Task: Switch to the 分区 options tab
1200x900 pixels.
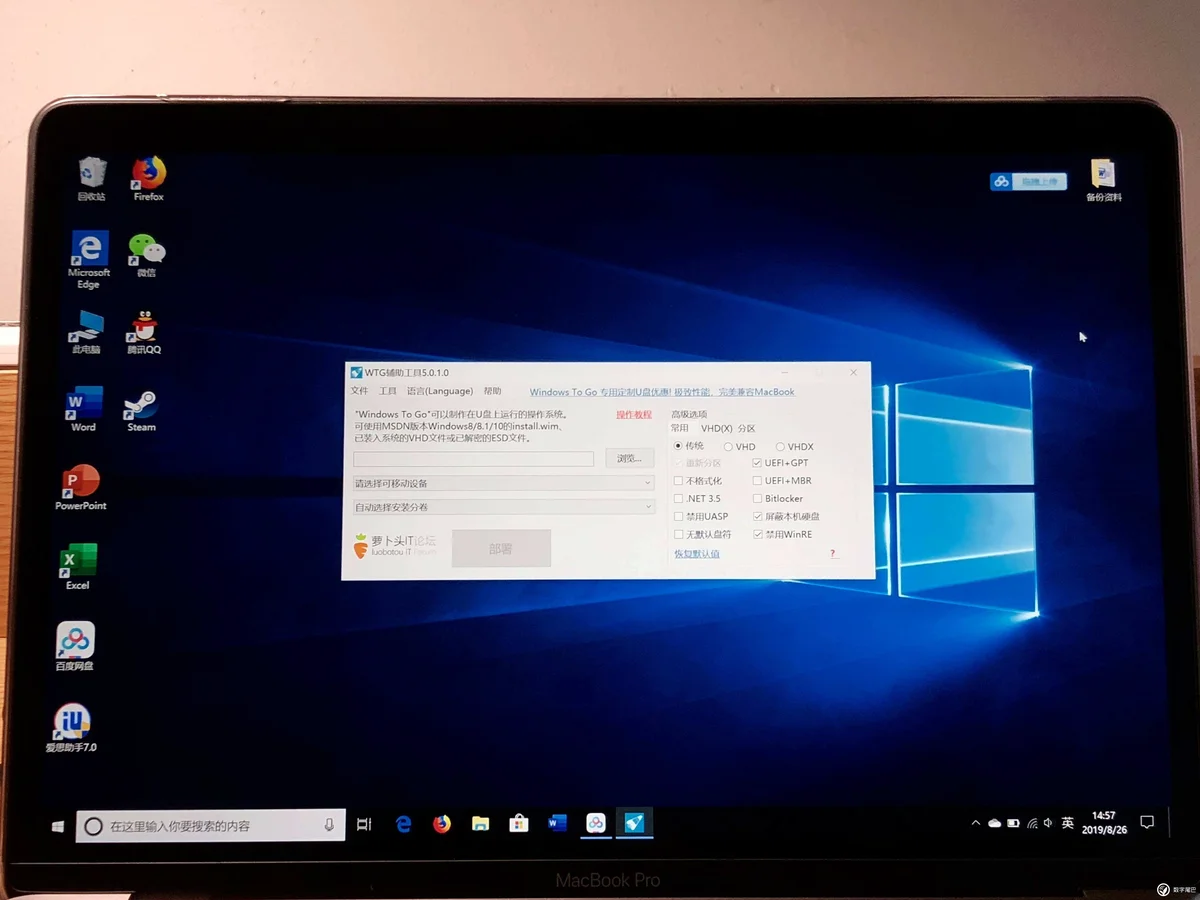Action: 747,428
